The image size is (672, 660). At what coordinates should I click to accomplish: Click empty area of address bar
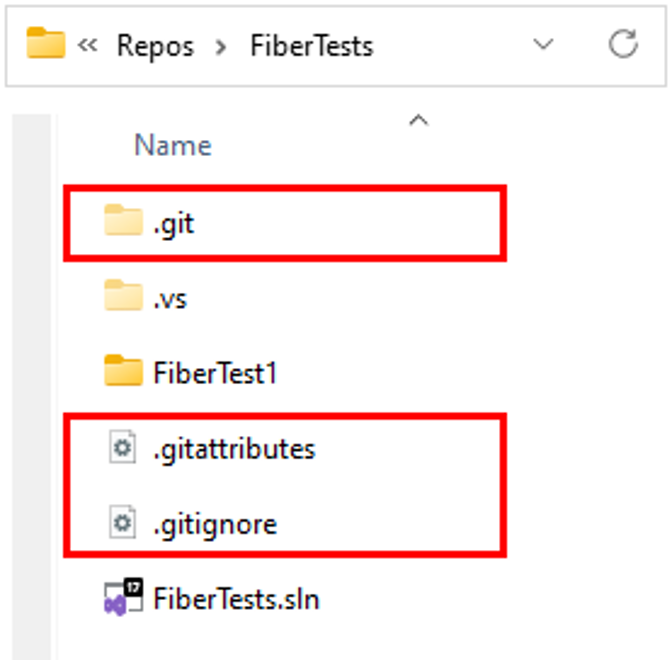pyautogui.click(x=450, y=45)
